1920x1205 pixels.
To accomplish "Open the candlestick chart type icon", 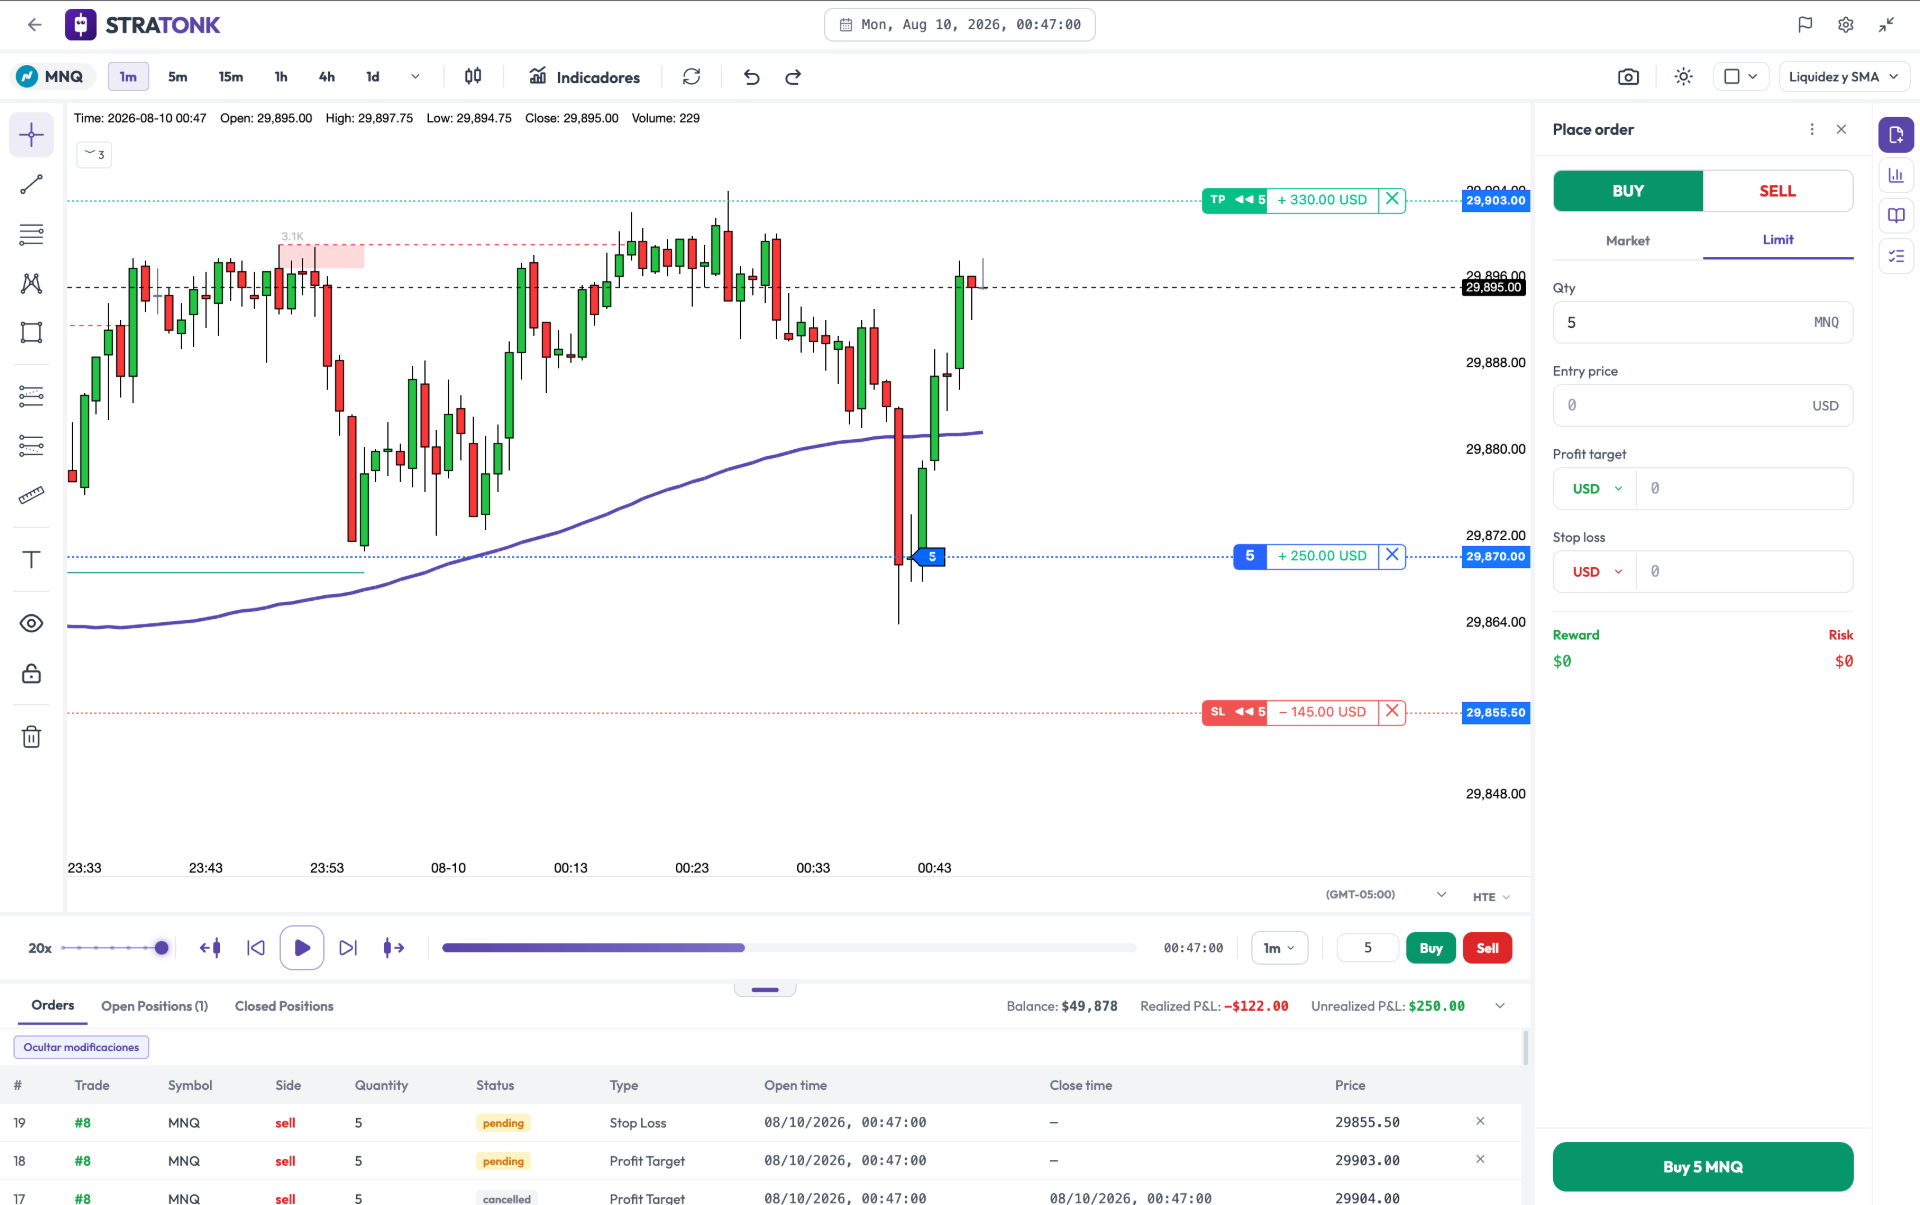I will point(473,77).
